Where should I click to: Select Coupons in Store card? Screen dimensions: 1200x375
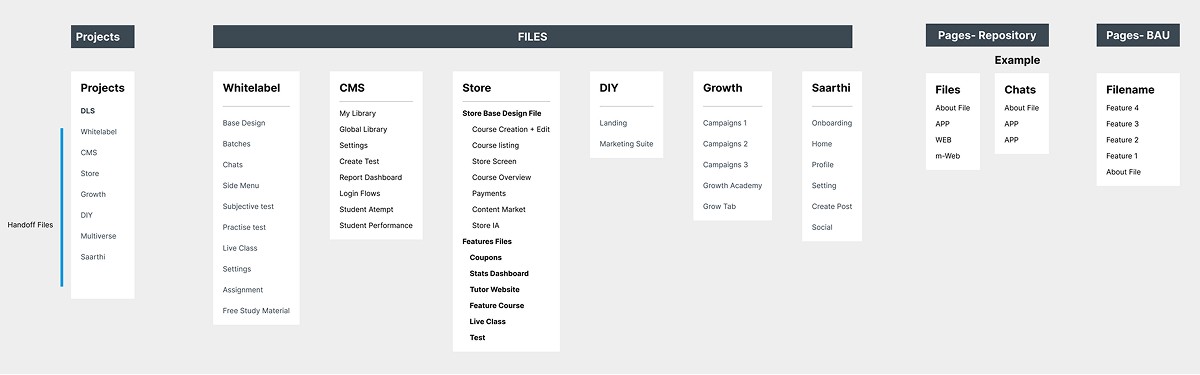(486, 257)
